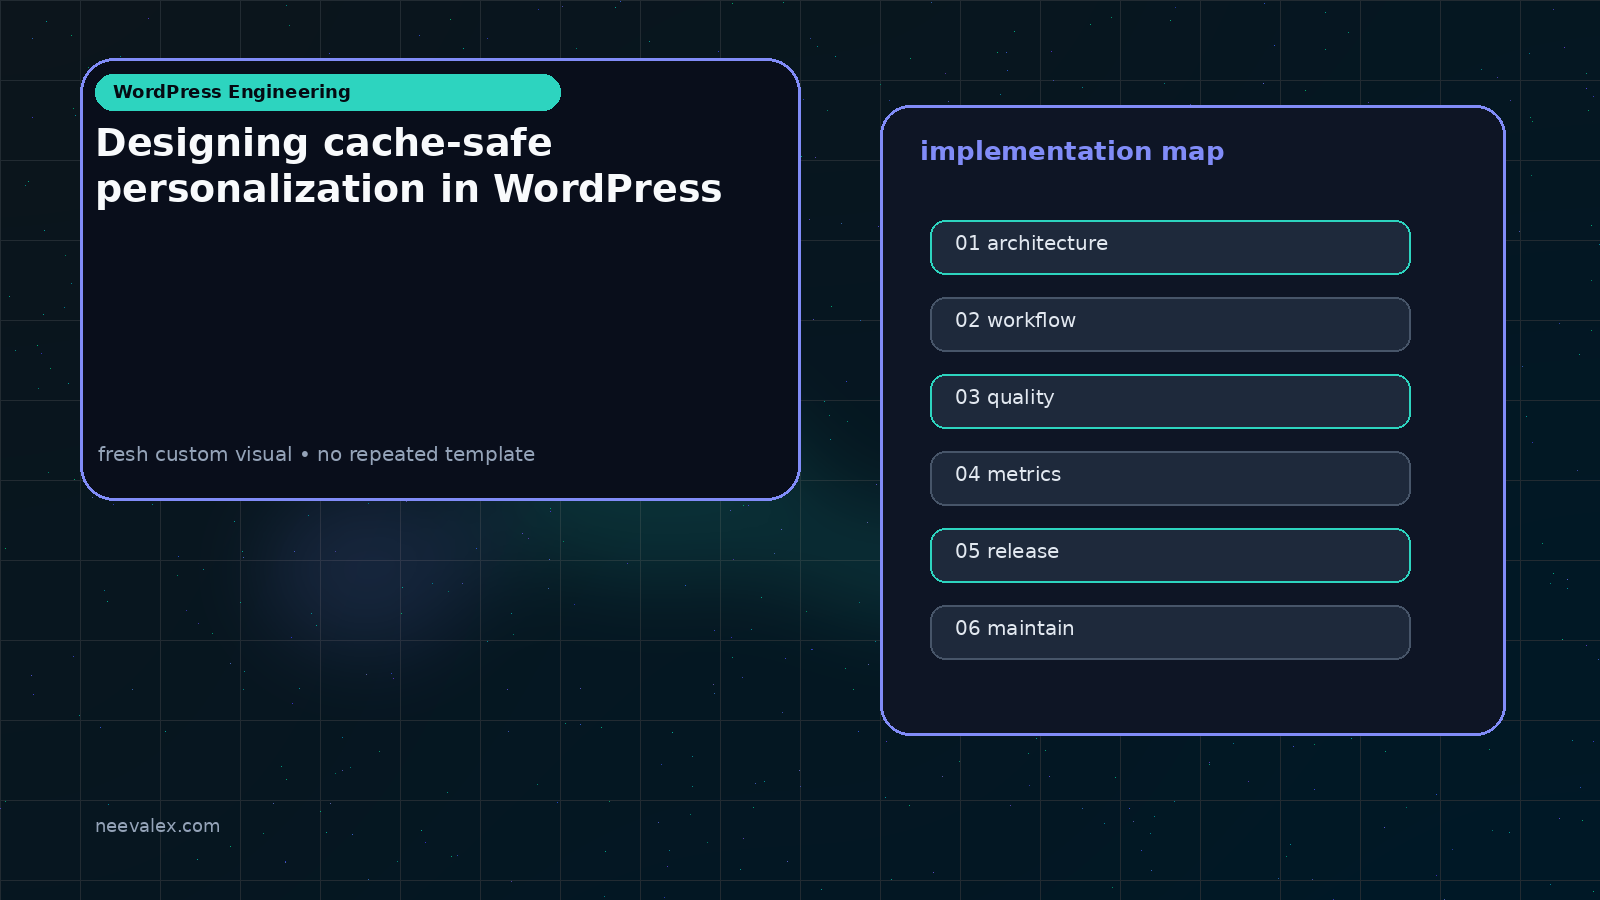Open the 03 quality step
1600x900 pixels.
(x=1170, y=401)
